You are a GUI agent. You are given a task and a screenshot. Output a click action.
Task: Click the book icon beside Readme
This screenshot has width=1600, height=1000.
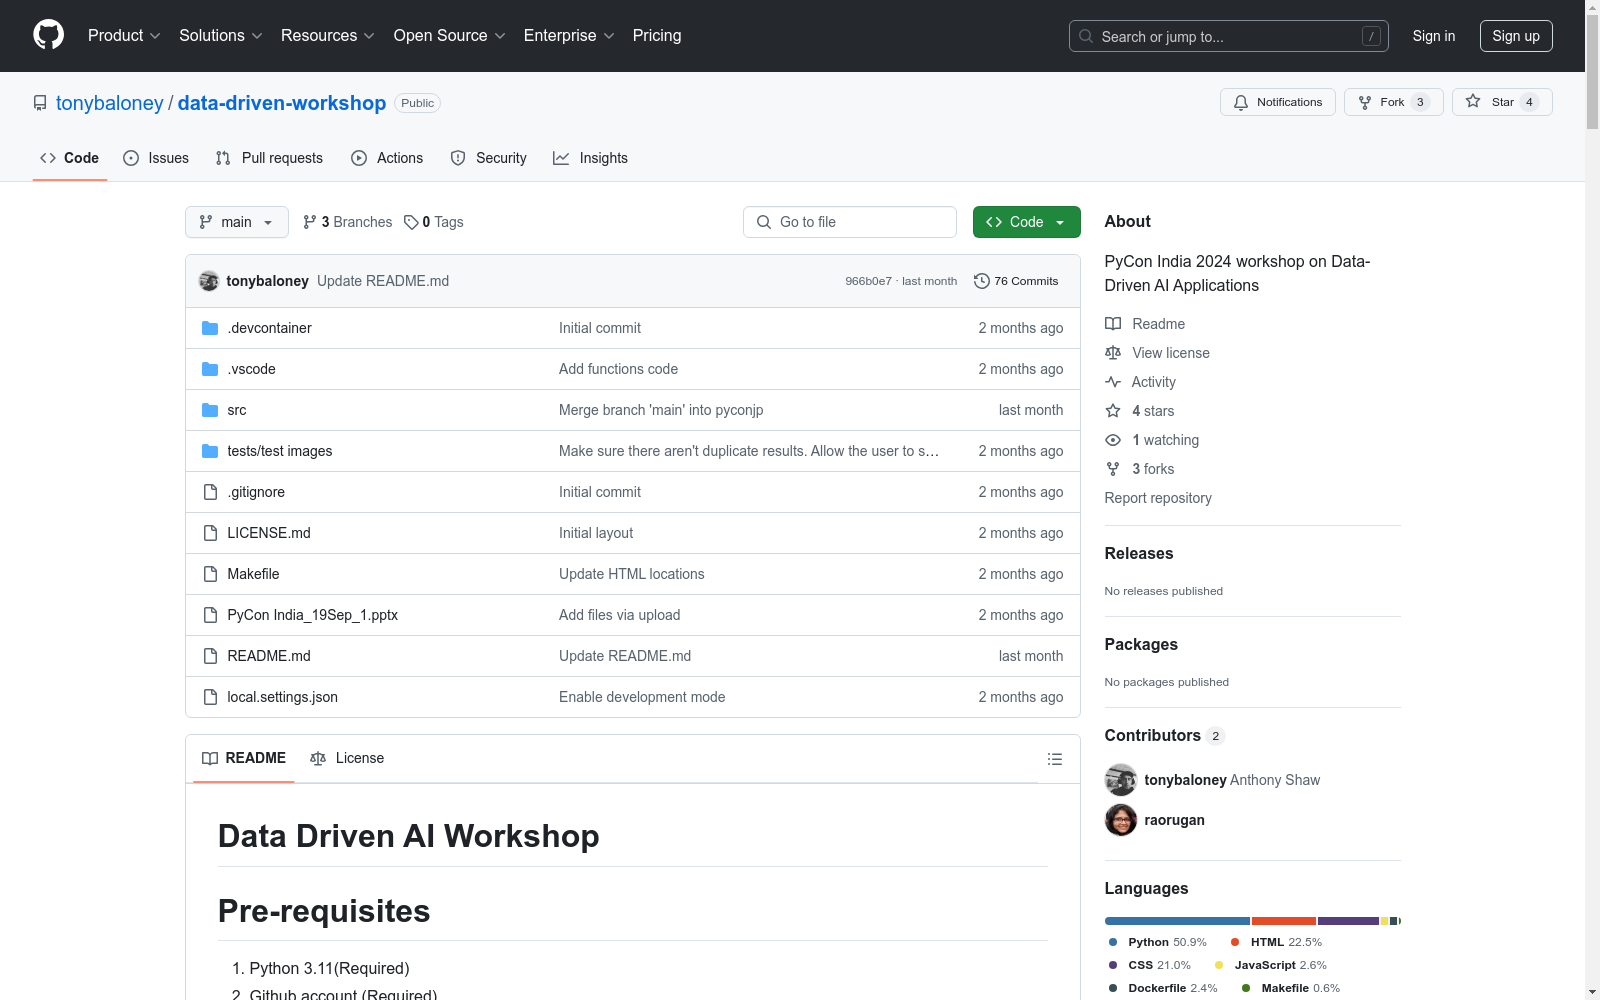[1113, 324]
